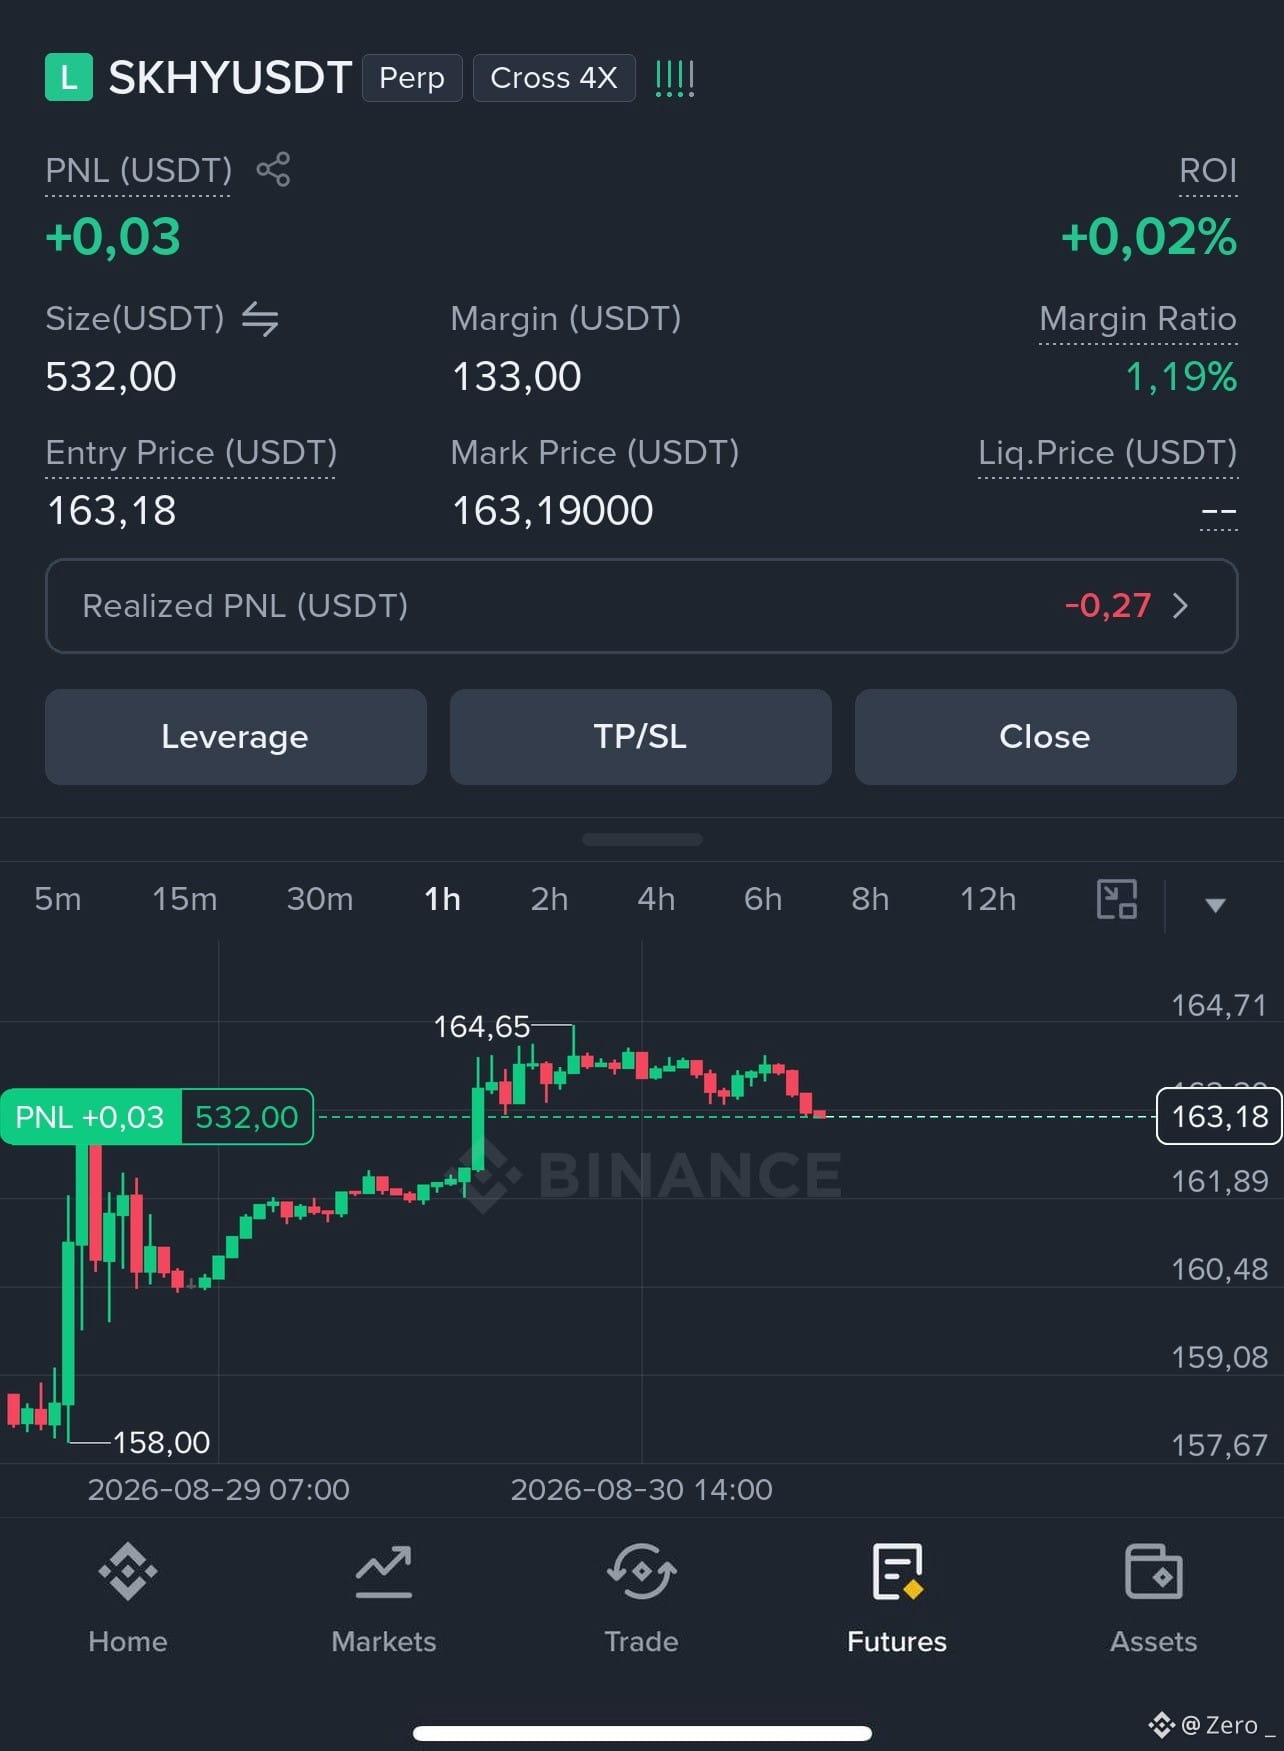This screenshot has width=1284, height=1751.
Task: Open more timeframes dropdown arrow
Action: [1215, 905]
